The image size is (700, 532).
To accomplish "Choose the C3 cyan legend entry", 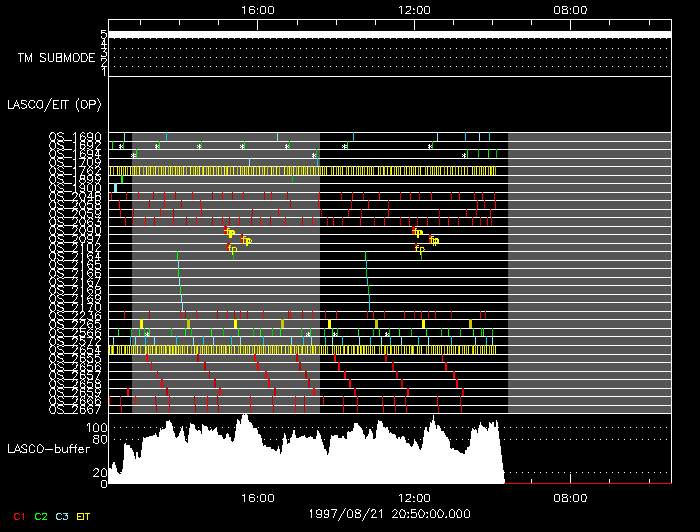I will 62,516.
